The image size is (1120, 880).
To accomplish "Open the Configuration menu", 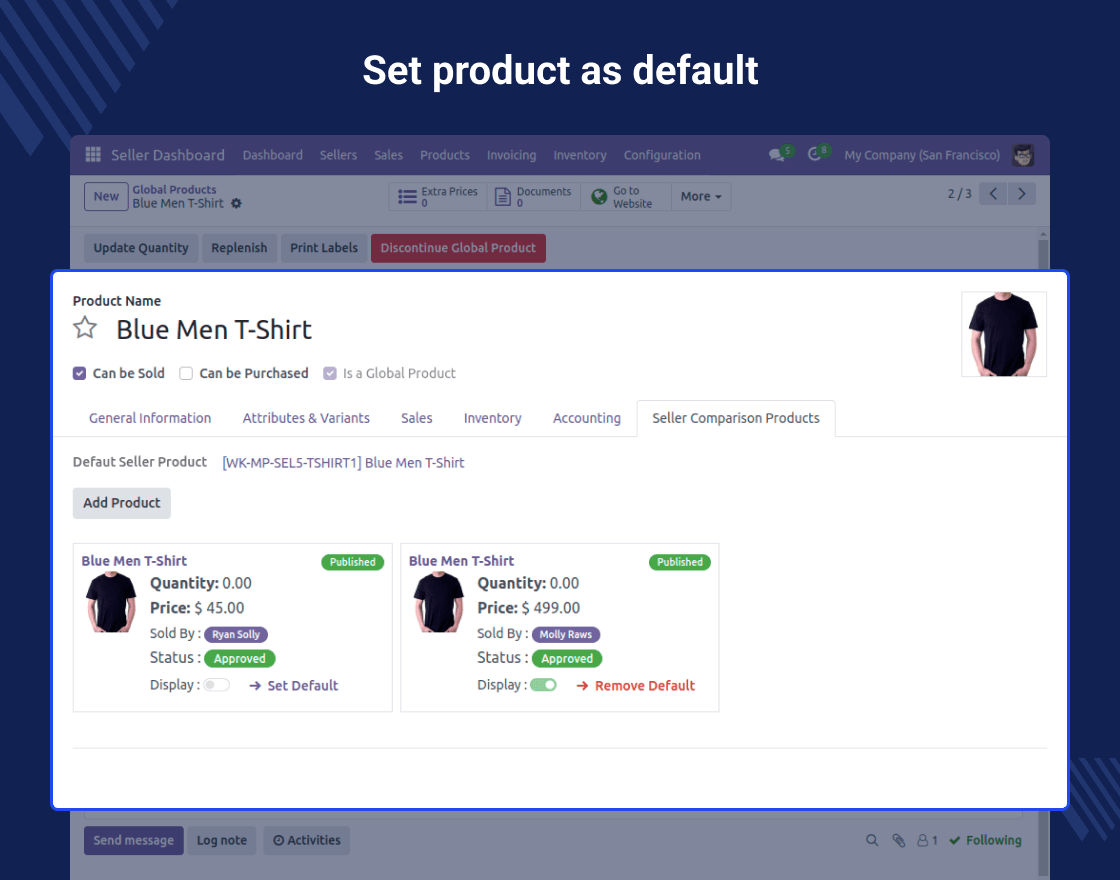I will 662,155.
